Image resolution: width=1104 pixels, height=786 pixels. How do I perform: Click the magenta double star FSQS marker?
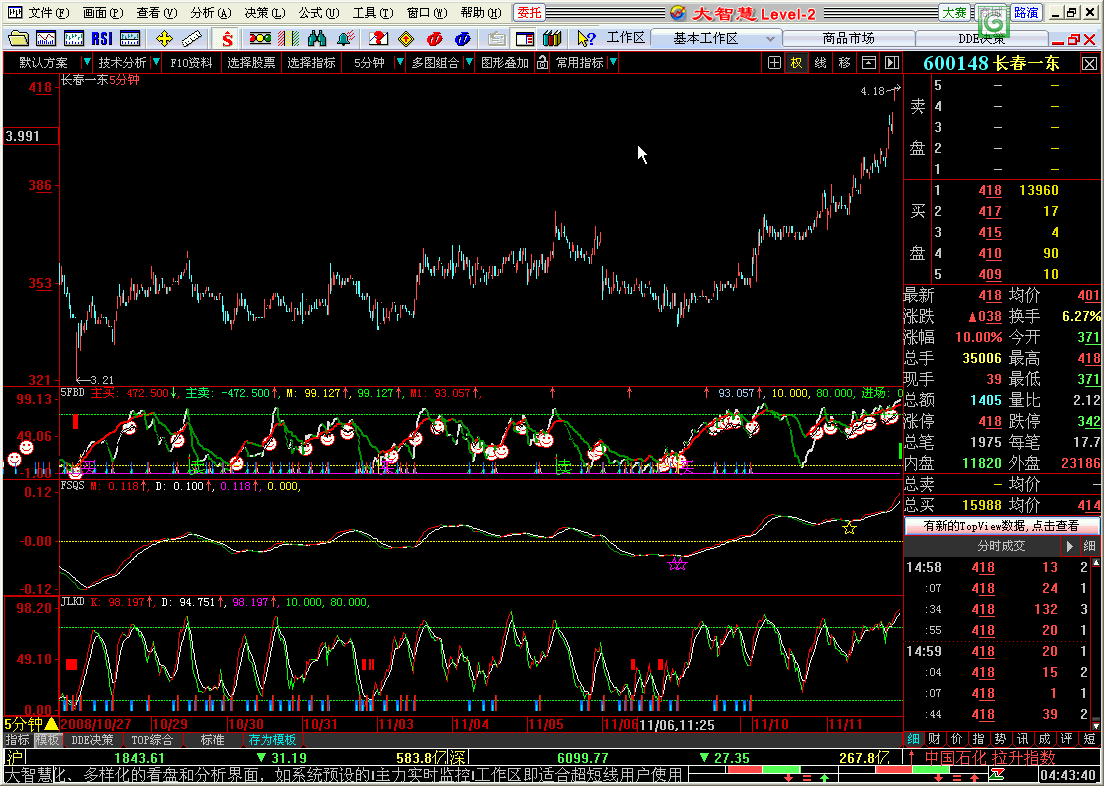677,563
